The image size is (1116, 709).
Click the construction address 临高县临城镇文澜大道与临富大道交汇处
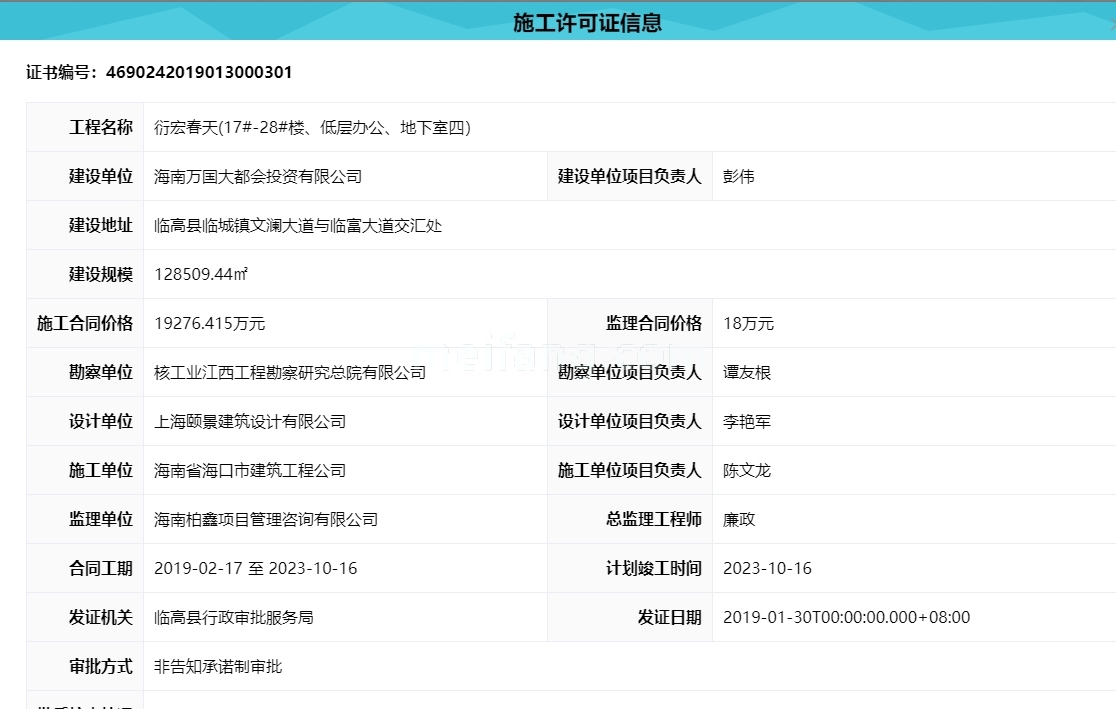click(x=300, y=225)
